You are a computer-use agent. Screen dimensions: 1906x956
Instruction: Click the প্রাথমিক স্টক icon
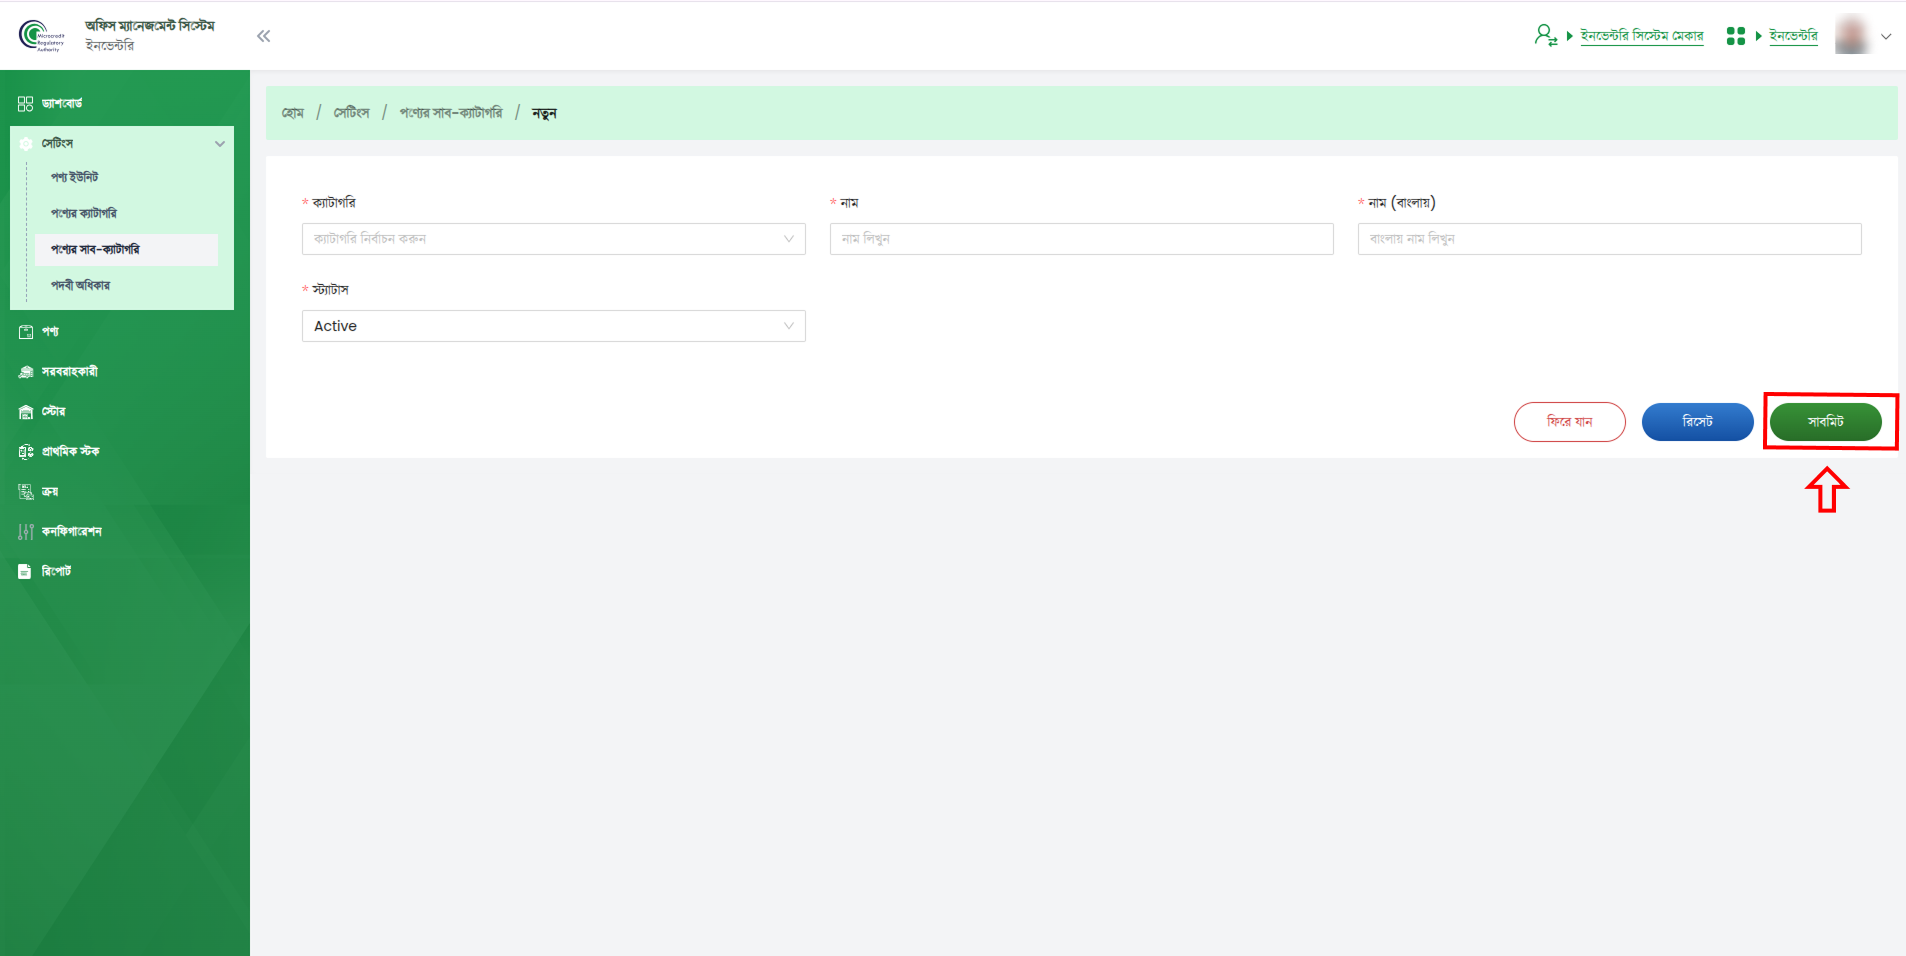coord(26,452)
